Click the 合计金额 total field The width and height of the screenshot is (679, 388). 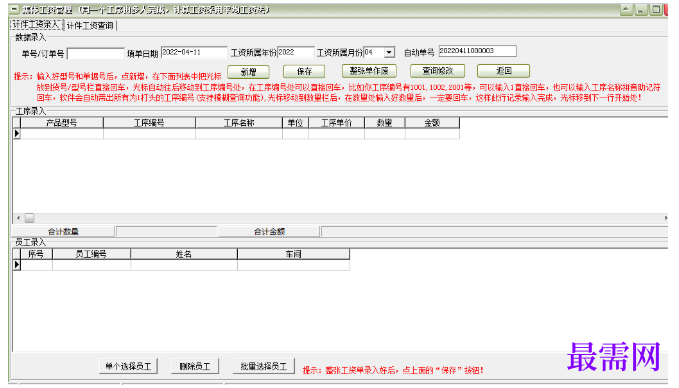[x=494, y=232]
